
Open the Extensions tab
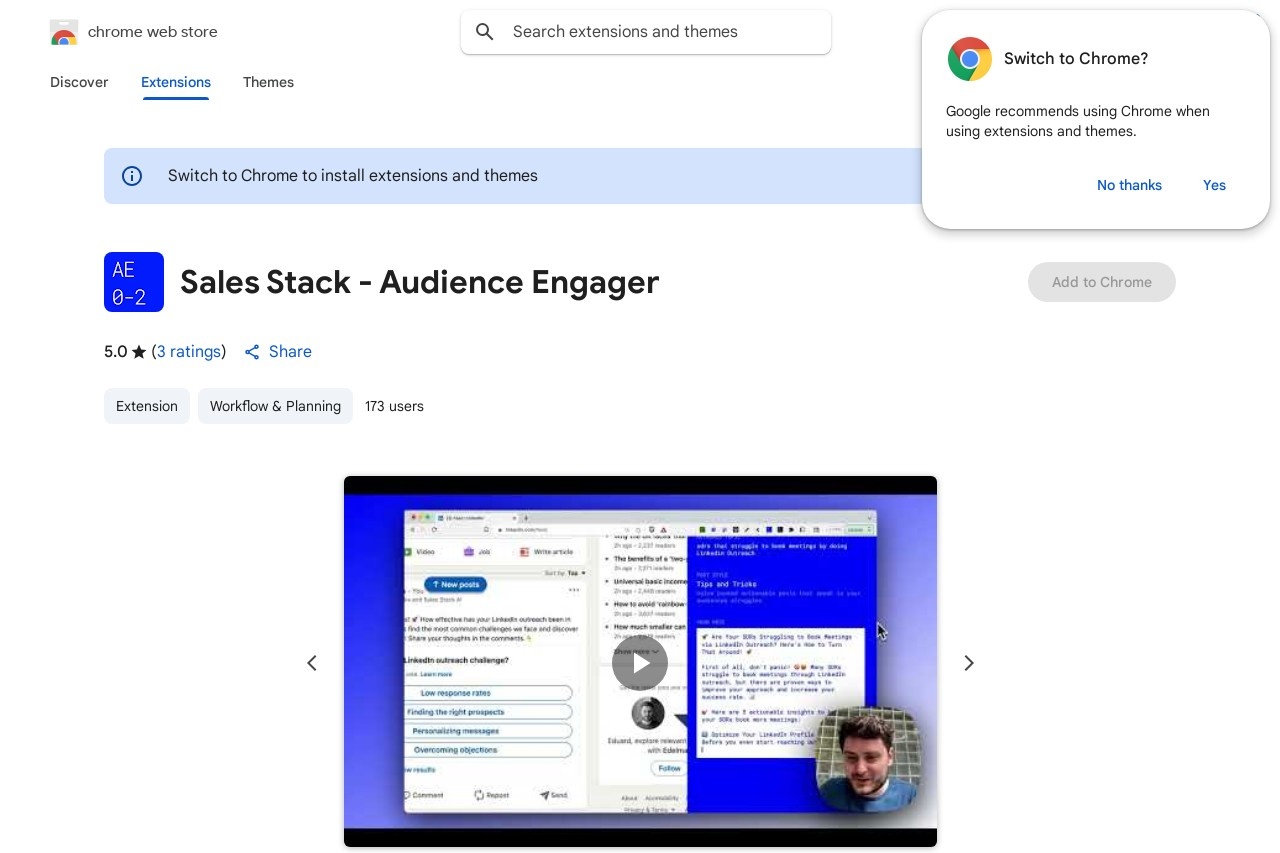[176, 82]
